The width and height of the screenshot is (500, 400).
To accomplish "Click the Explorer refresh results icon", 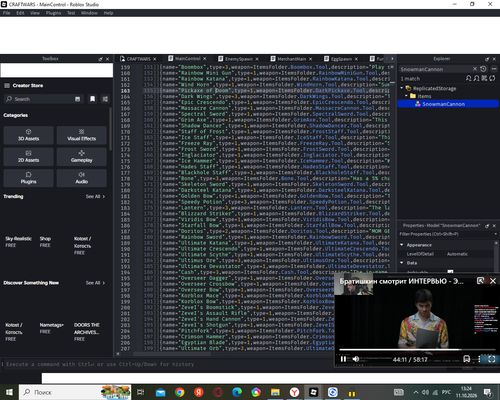I will [x=492, y=78].
